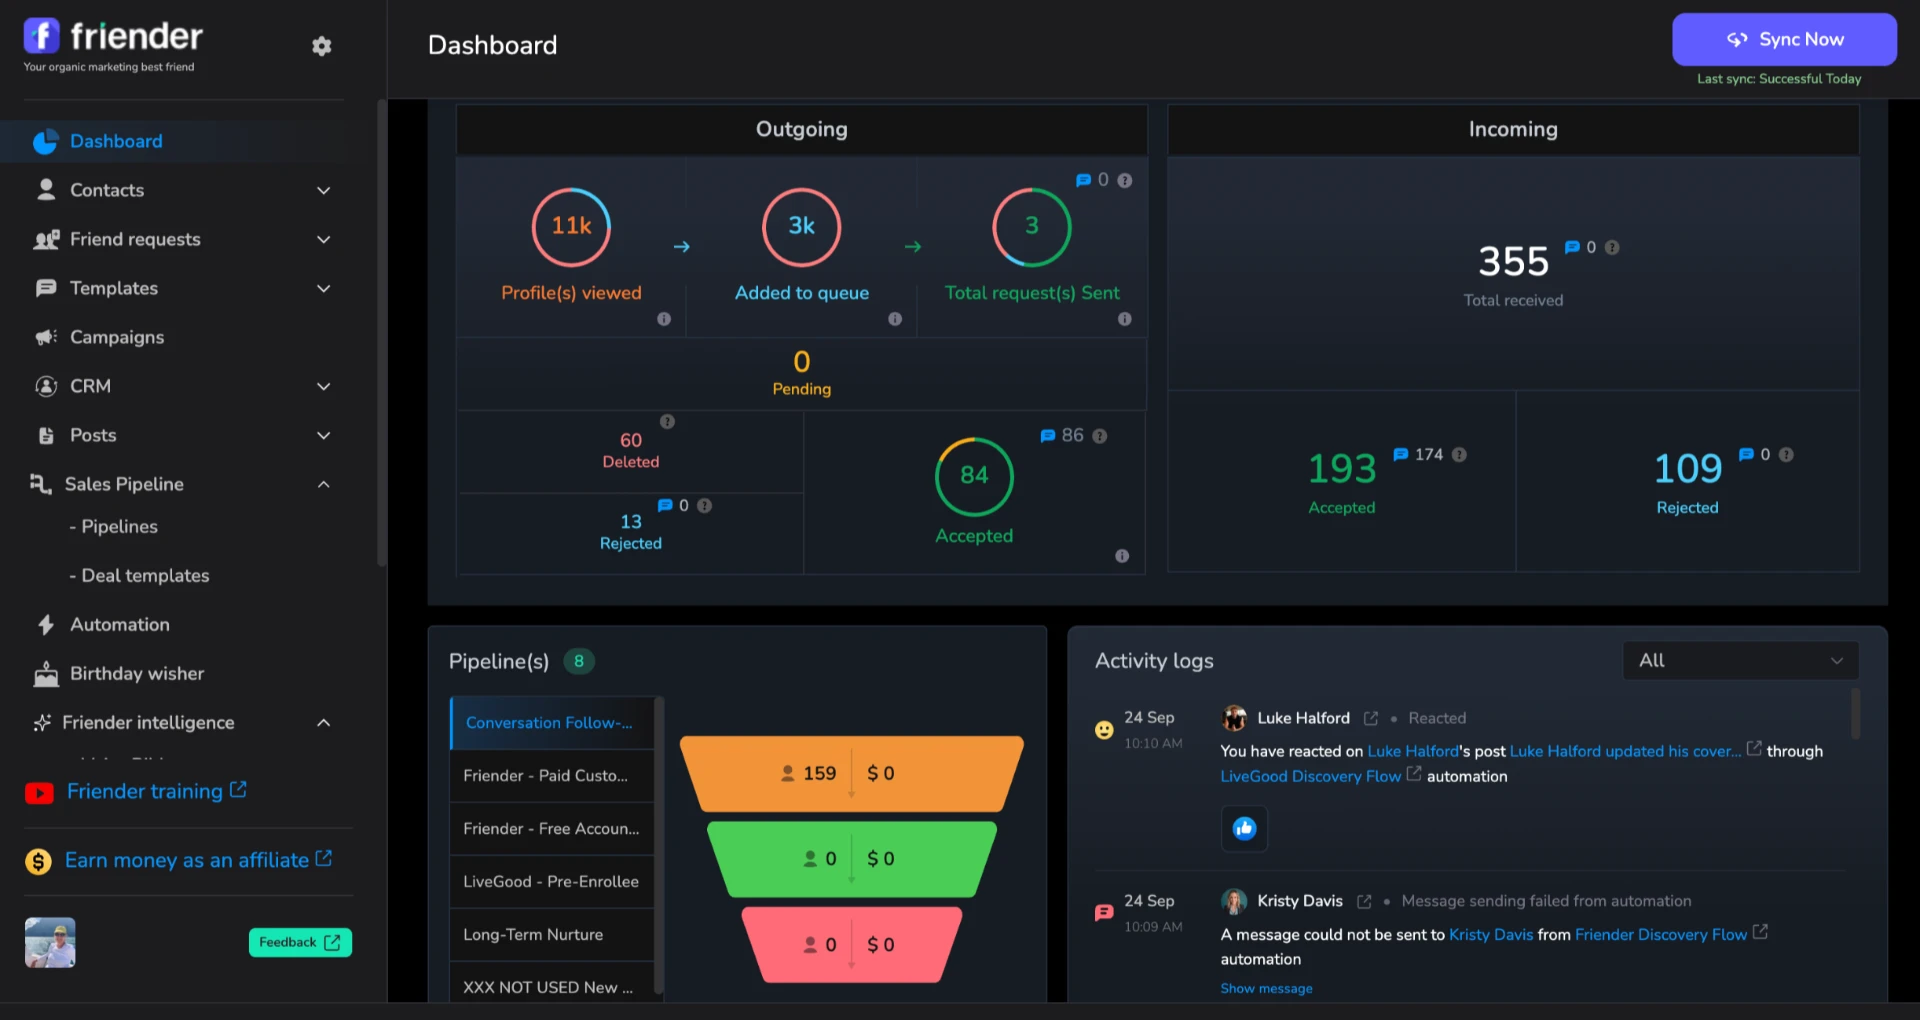1920x1020 pixels.
Task: Click the Templates chat icon
Action: click(46, 288)
